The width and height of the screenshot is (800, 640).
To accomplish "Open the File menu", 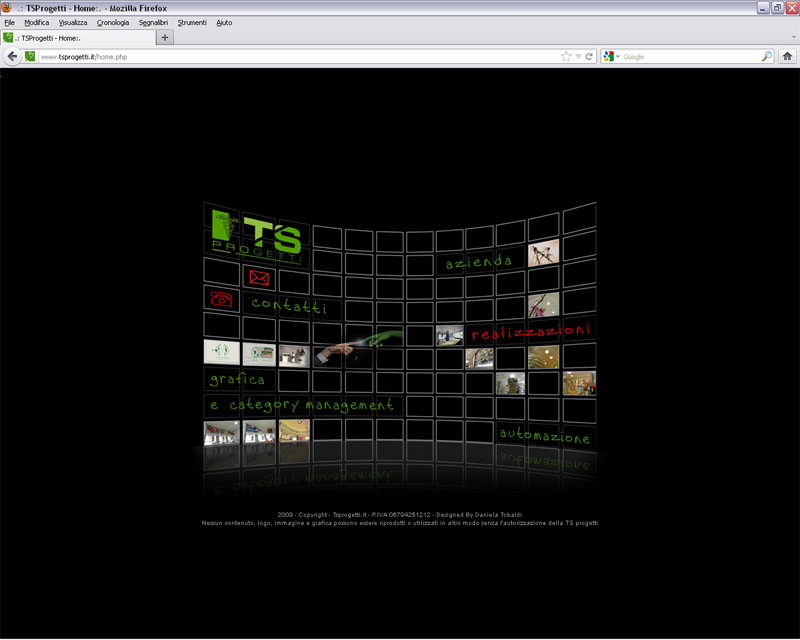I will point(9,22).
